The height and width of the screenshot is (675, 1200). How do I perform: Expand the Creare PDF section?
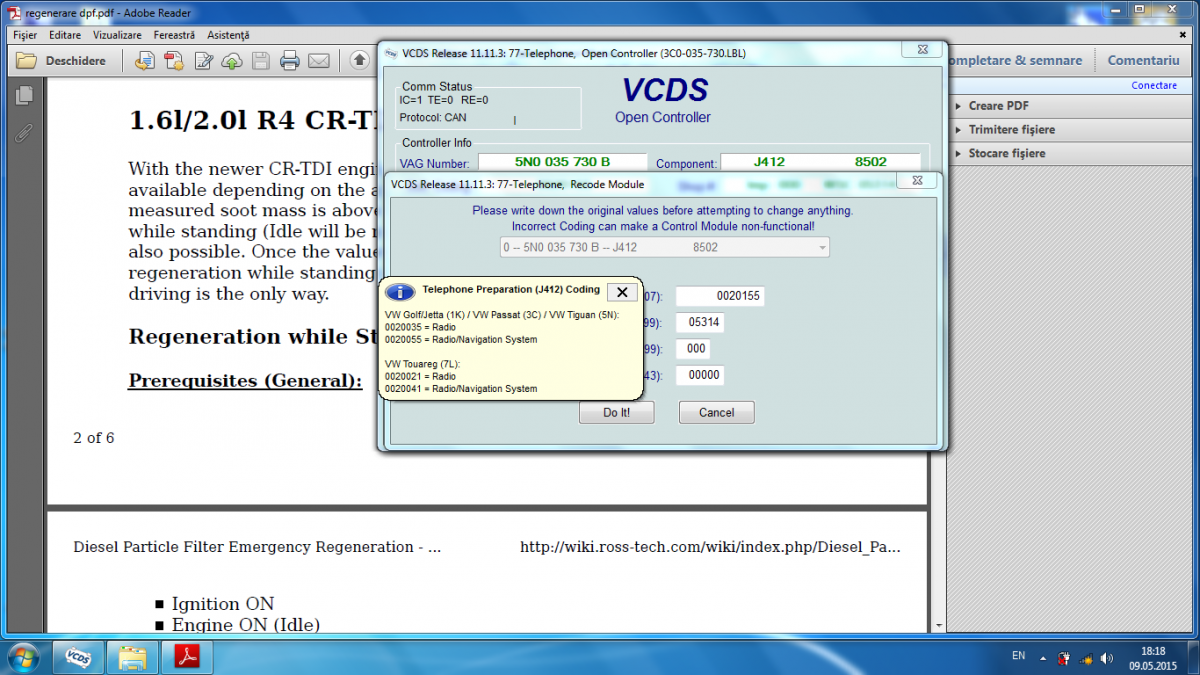pos(1068,106)
